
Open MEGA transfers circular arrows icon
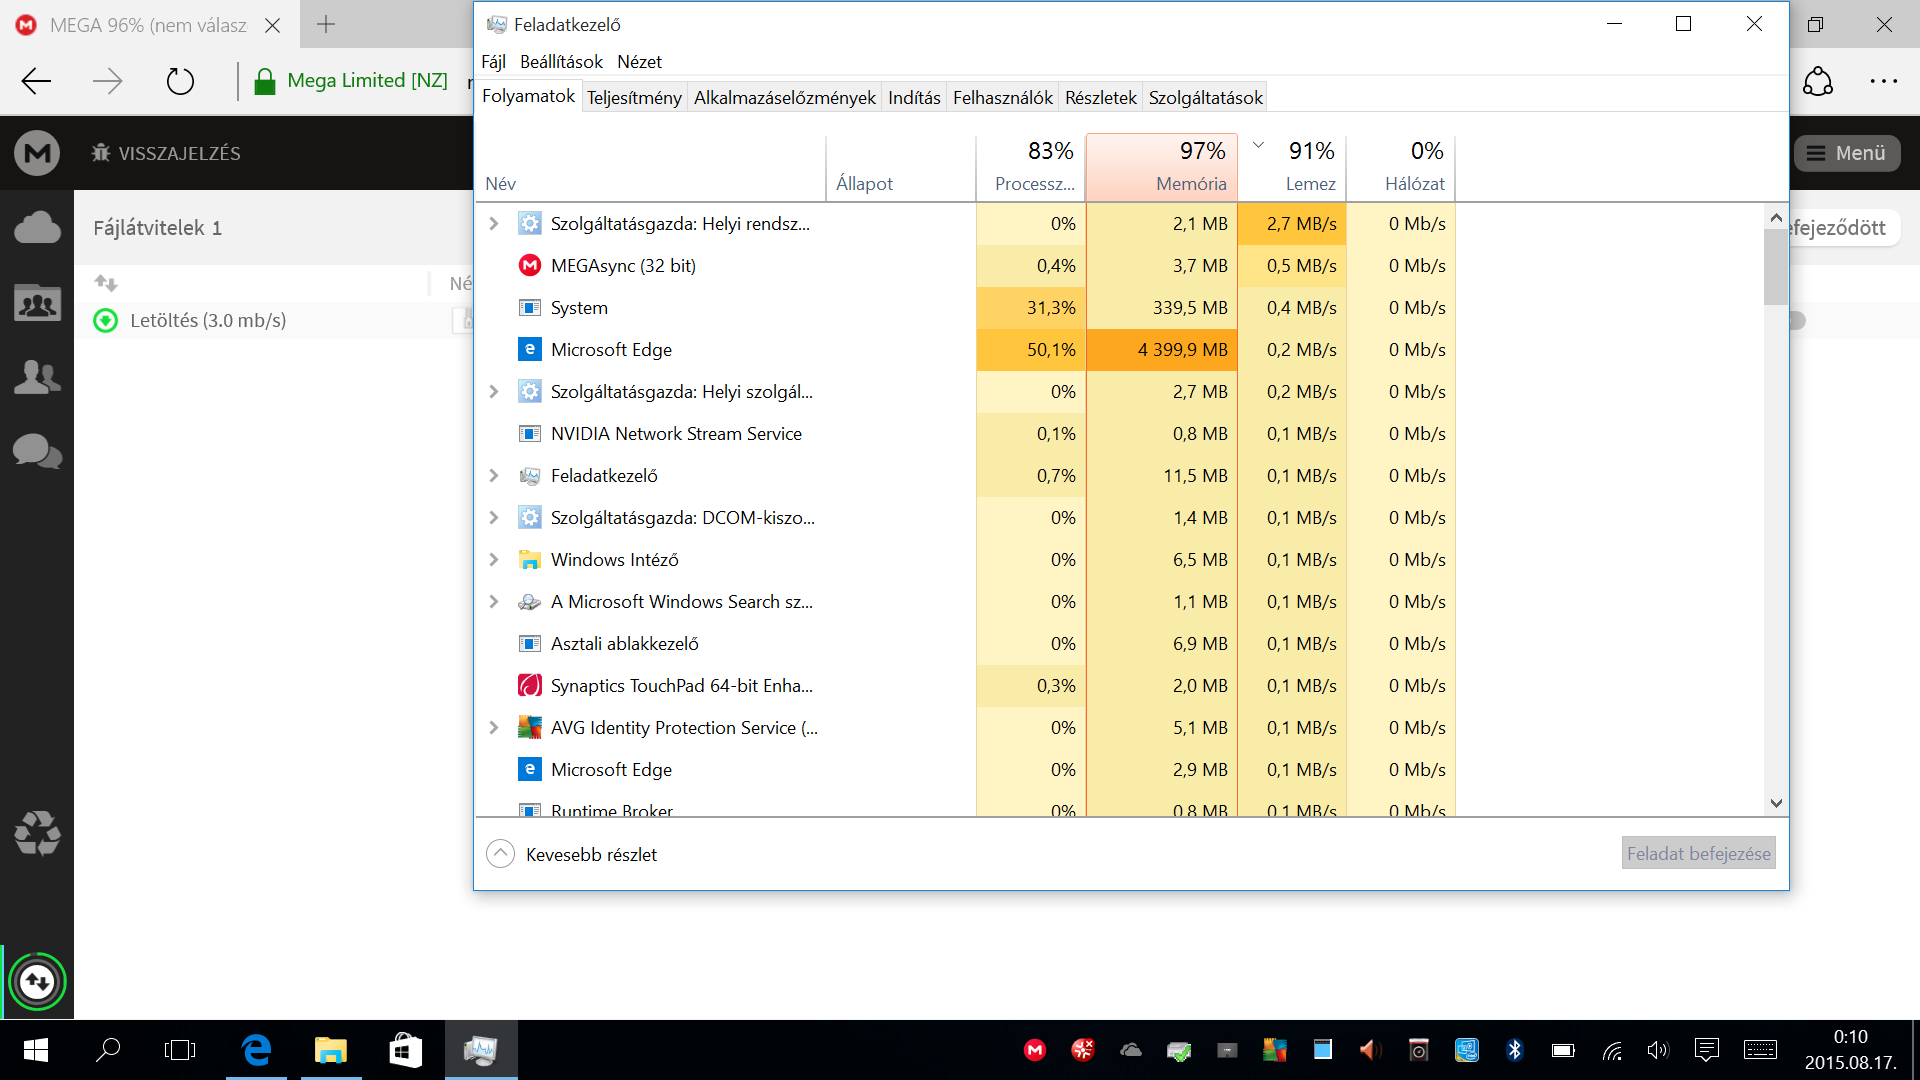37,982
